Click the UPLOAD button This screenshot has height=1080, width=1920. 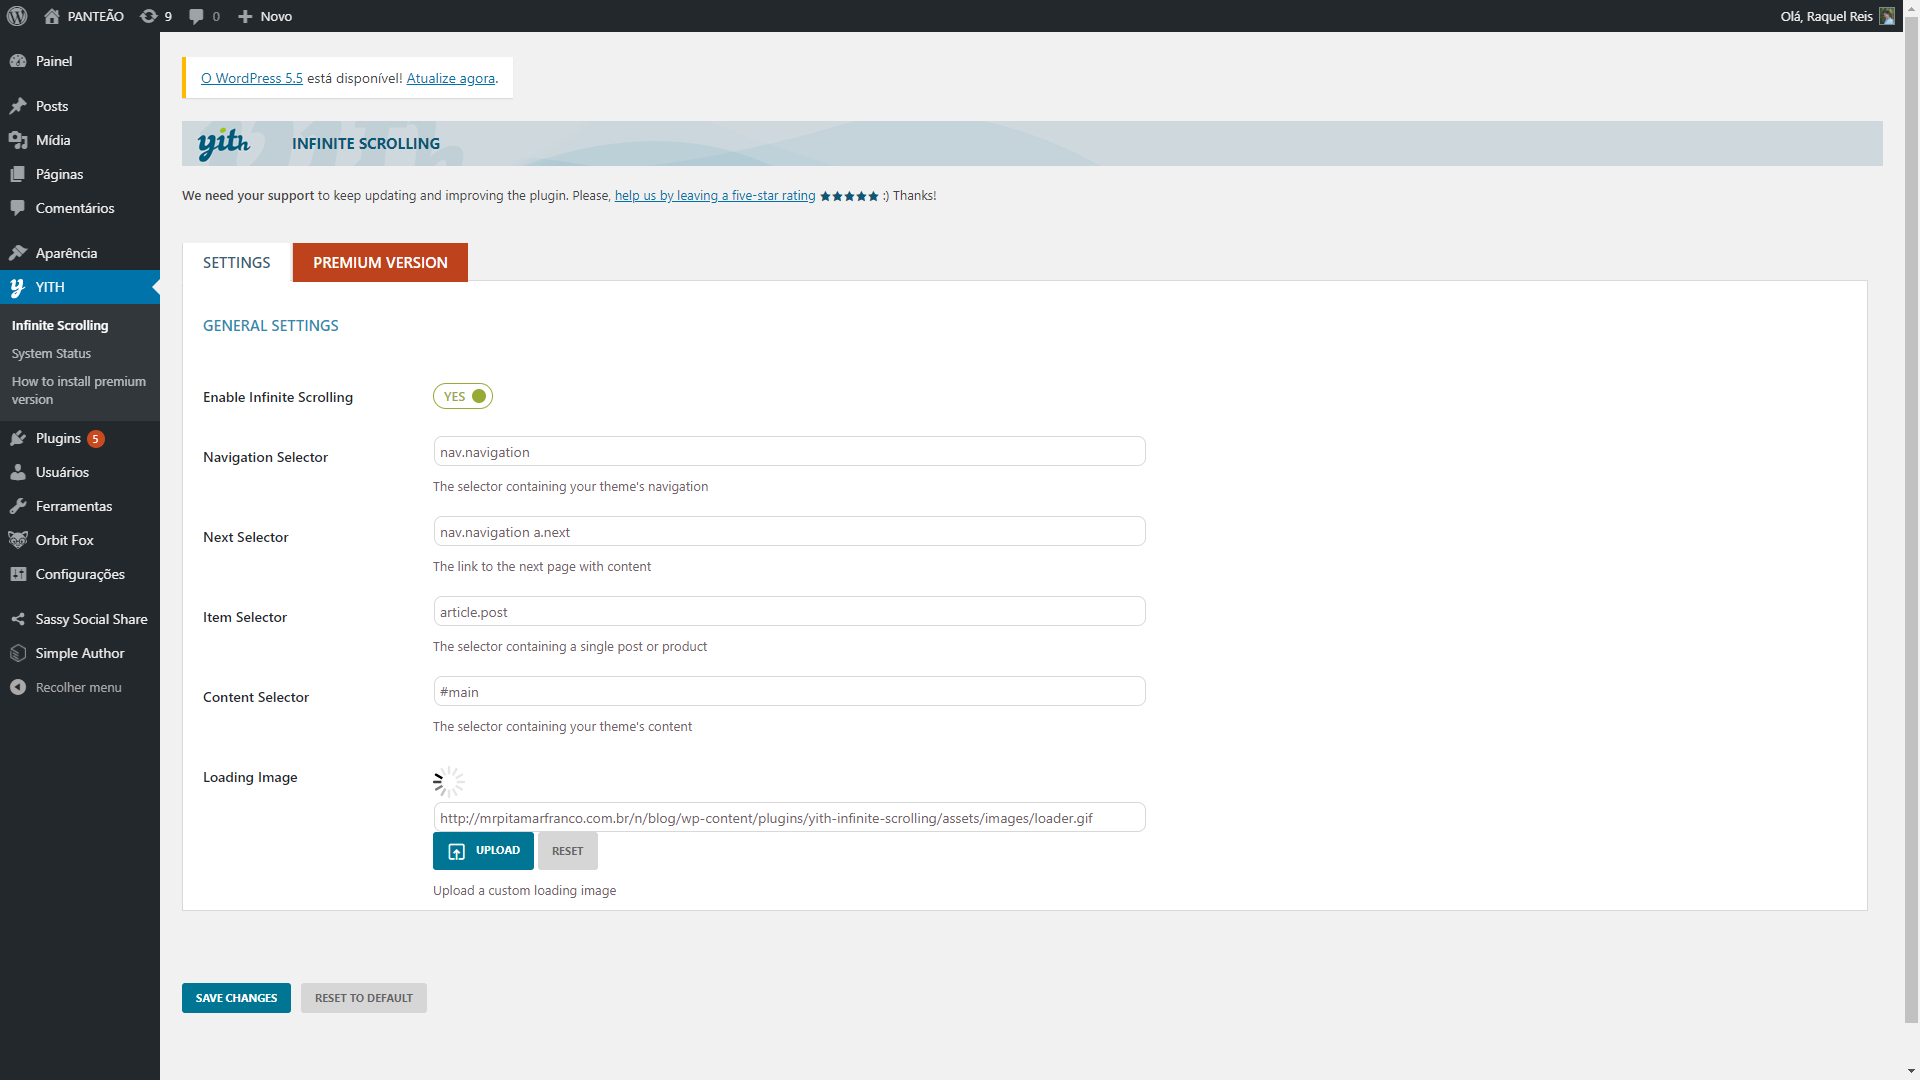click(x=483, y=851)
